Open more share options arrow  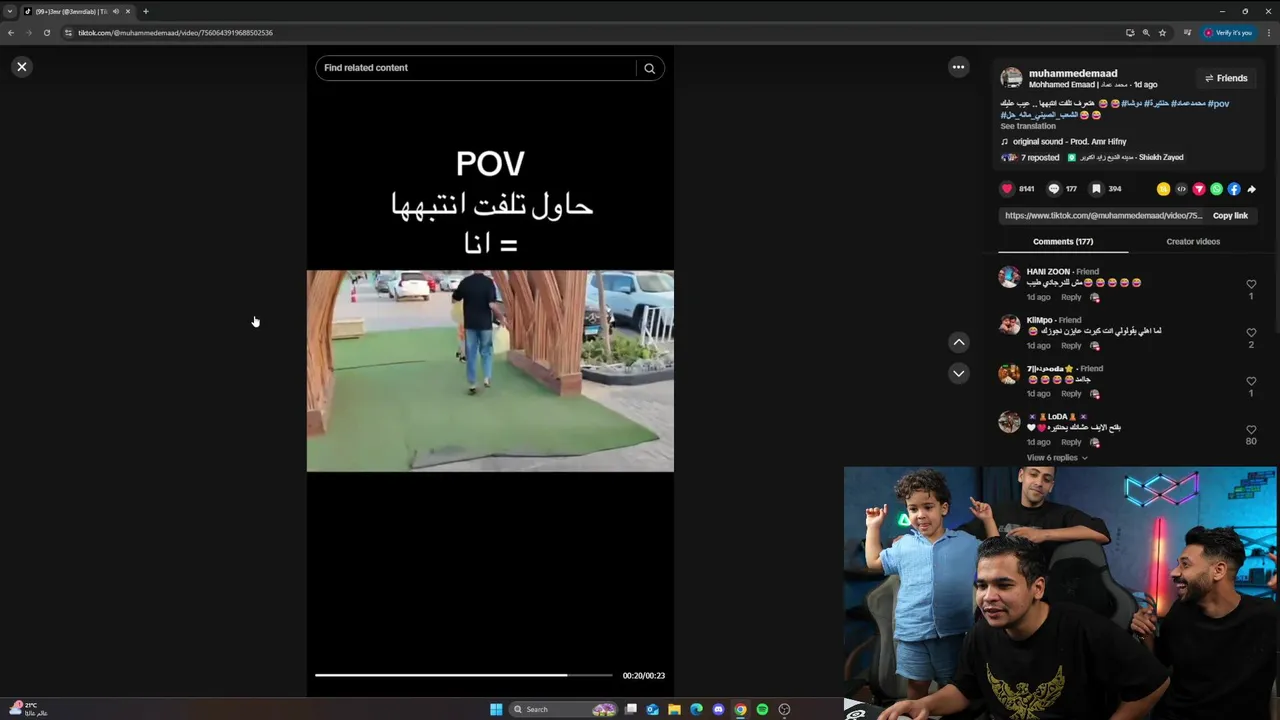[x=1251, y=188]
